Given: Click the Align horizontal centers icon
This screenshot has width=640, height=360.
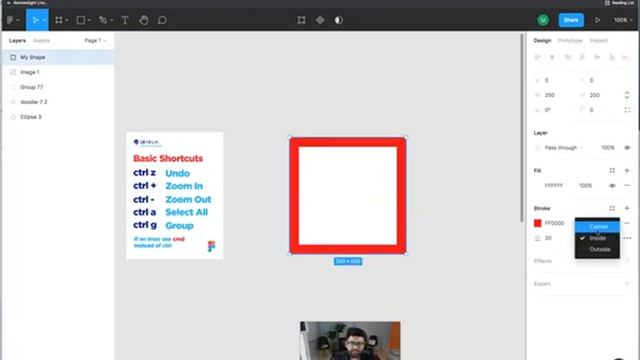Looking at the screenshot, I should point(552,58).
